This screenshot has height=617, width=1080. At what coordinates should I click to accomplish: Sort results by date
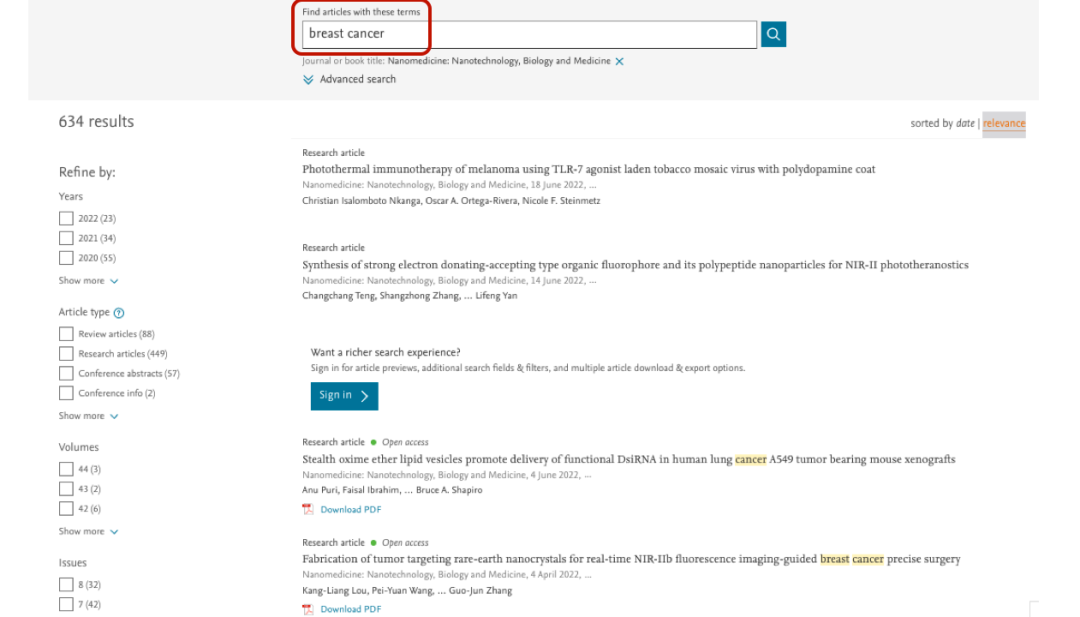tap(965, 123)
